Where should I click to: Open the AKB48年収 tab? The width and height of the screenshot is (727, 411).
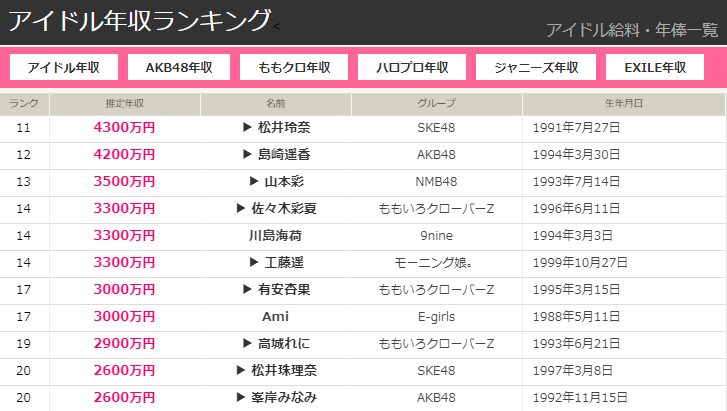click(x=179, y=67)
